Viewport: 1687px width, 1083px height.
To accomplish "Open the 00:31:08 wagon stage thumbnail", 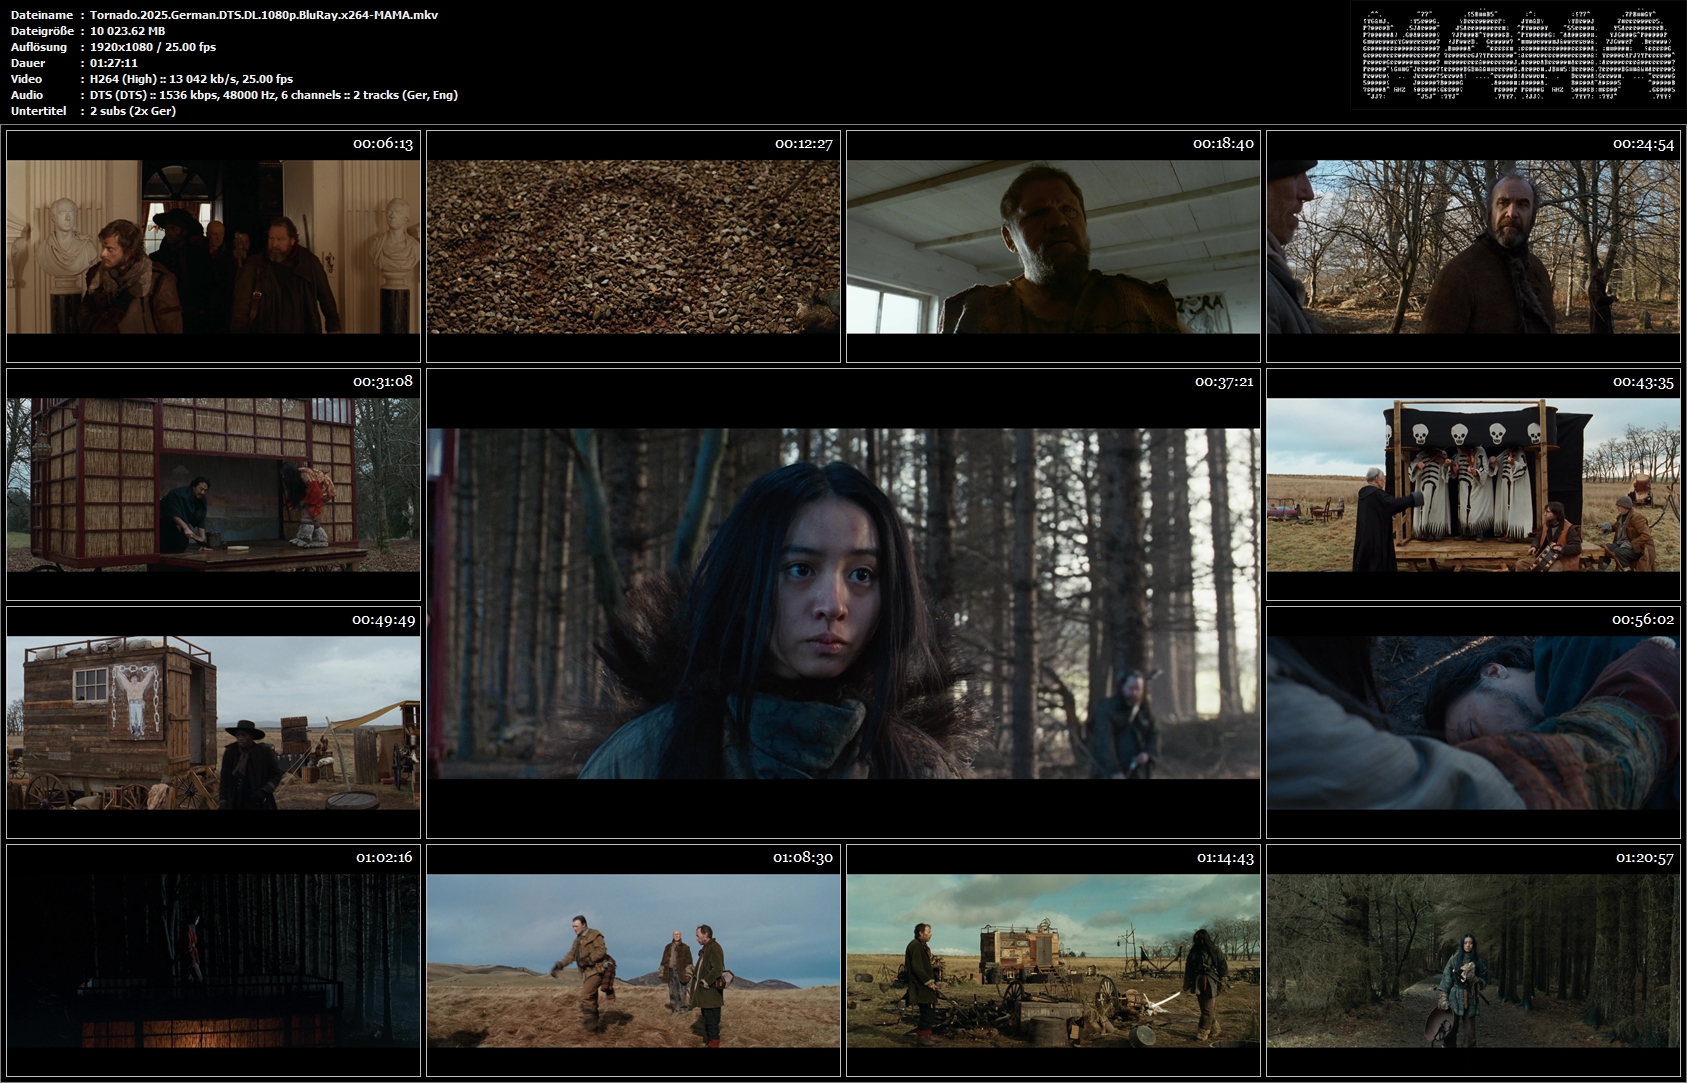I will [213, 484].
